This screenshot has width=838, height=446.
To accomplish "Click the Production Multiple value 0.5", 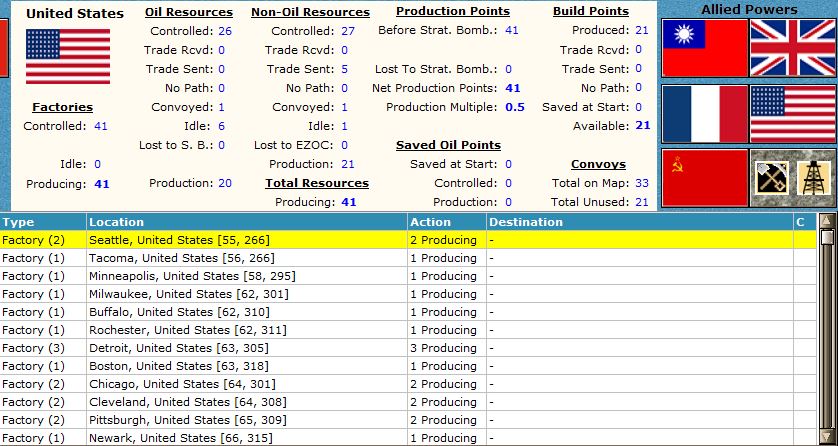I will (515, 107).
